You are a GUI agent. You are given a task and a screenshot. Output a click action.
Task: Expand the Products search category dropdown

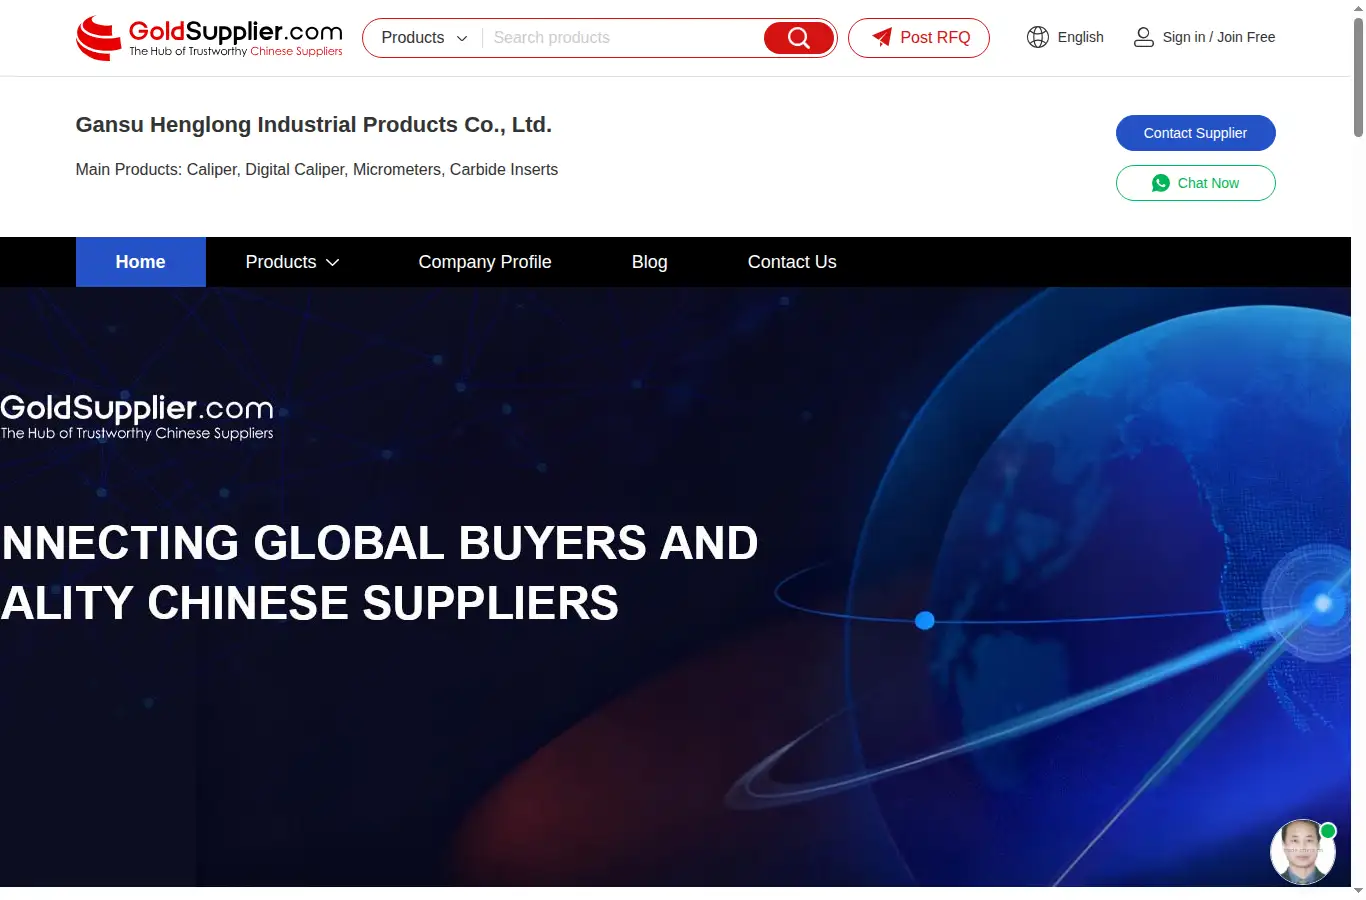[424, 38]
